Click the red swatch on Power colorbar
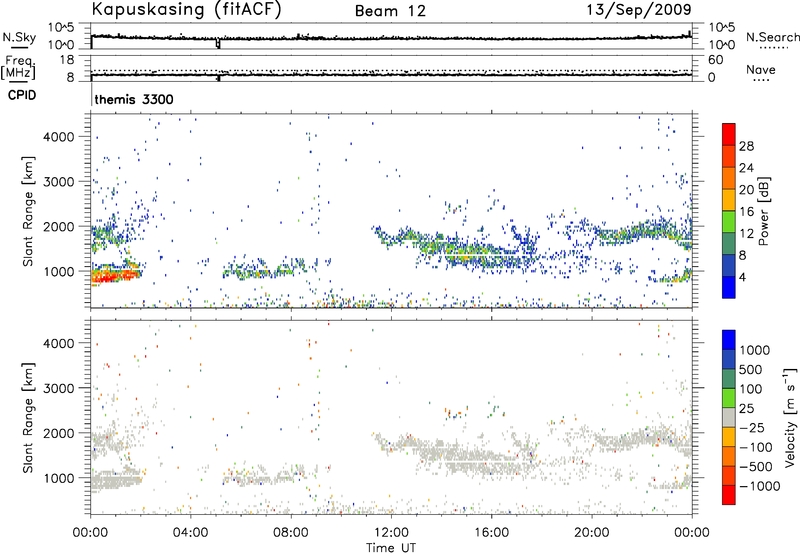The image size is (800, 554). tap(729, 134)
